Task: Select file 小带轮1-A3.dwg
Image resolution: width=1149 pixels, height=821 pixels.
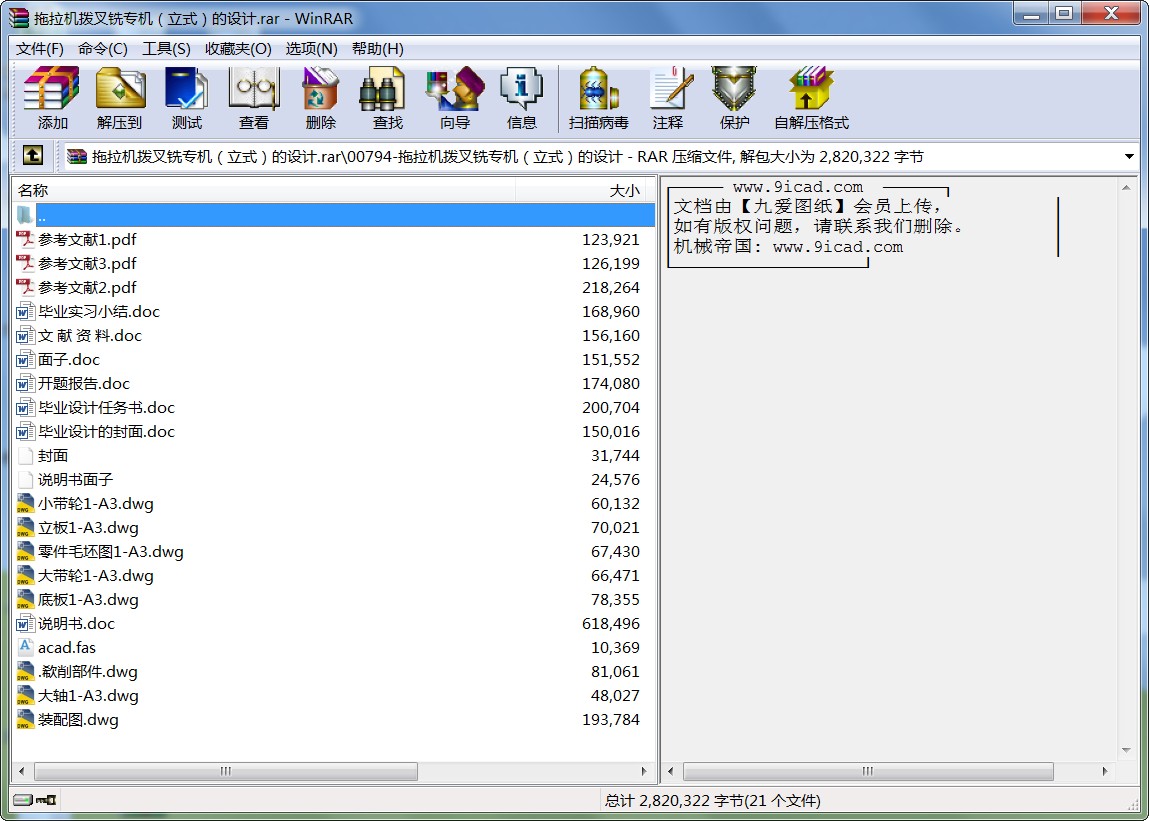Action: [335, 504]
